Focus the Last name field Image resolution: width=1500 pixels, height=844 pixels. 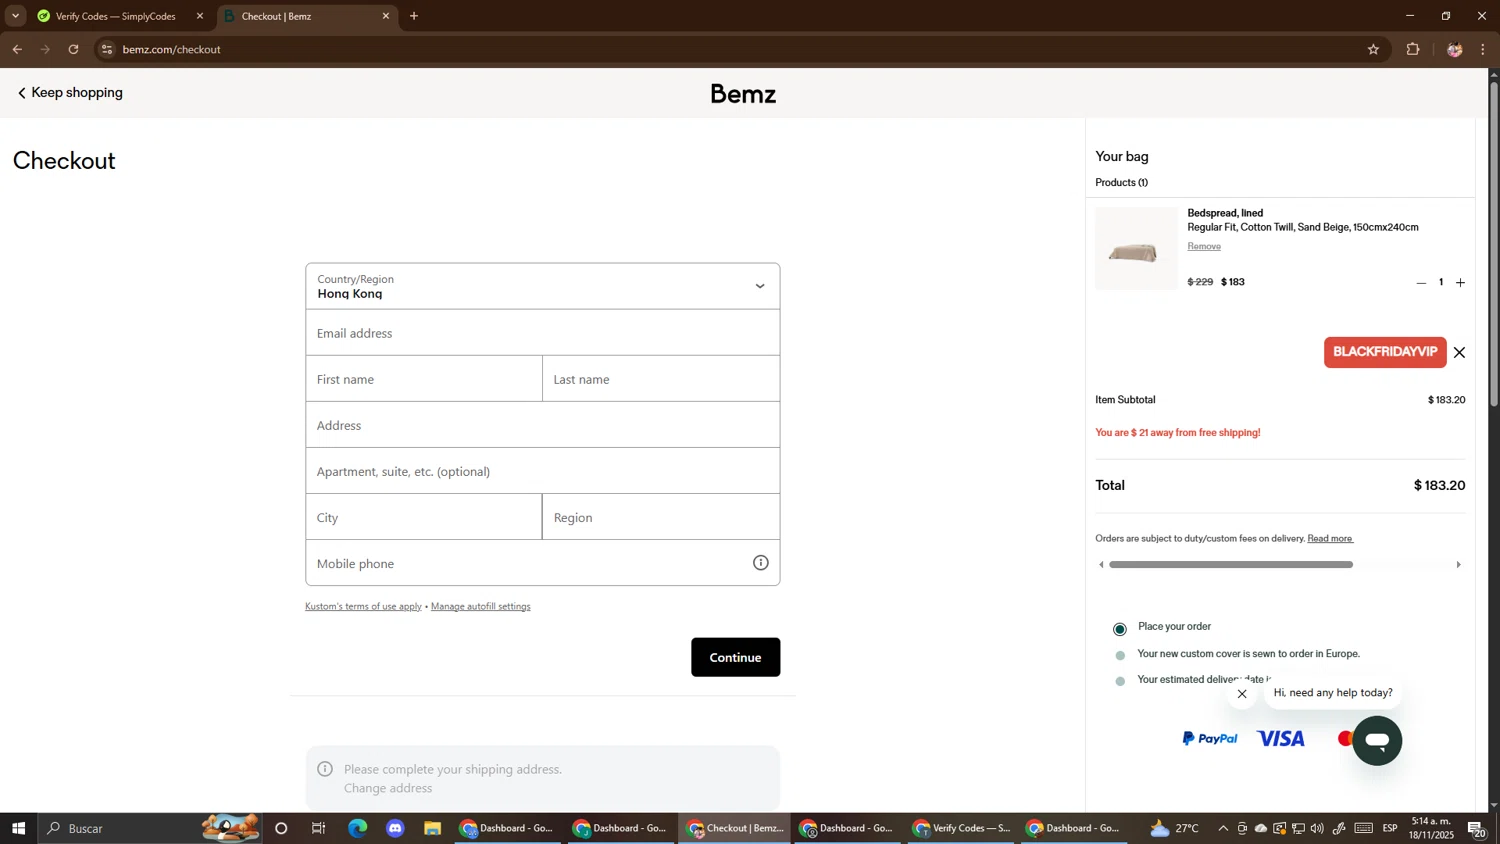[x=661, y=379]
